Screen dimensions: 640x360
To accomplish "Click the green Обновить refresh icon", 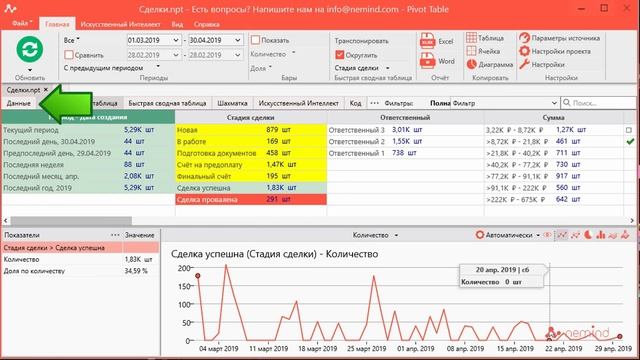I will (29, 49).
